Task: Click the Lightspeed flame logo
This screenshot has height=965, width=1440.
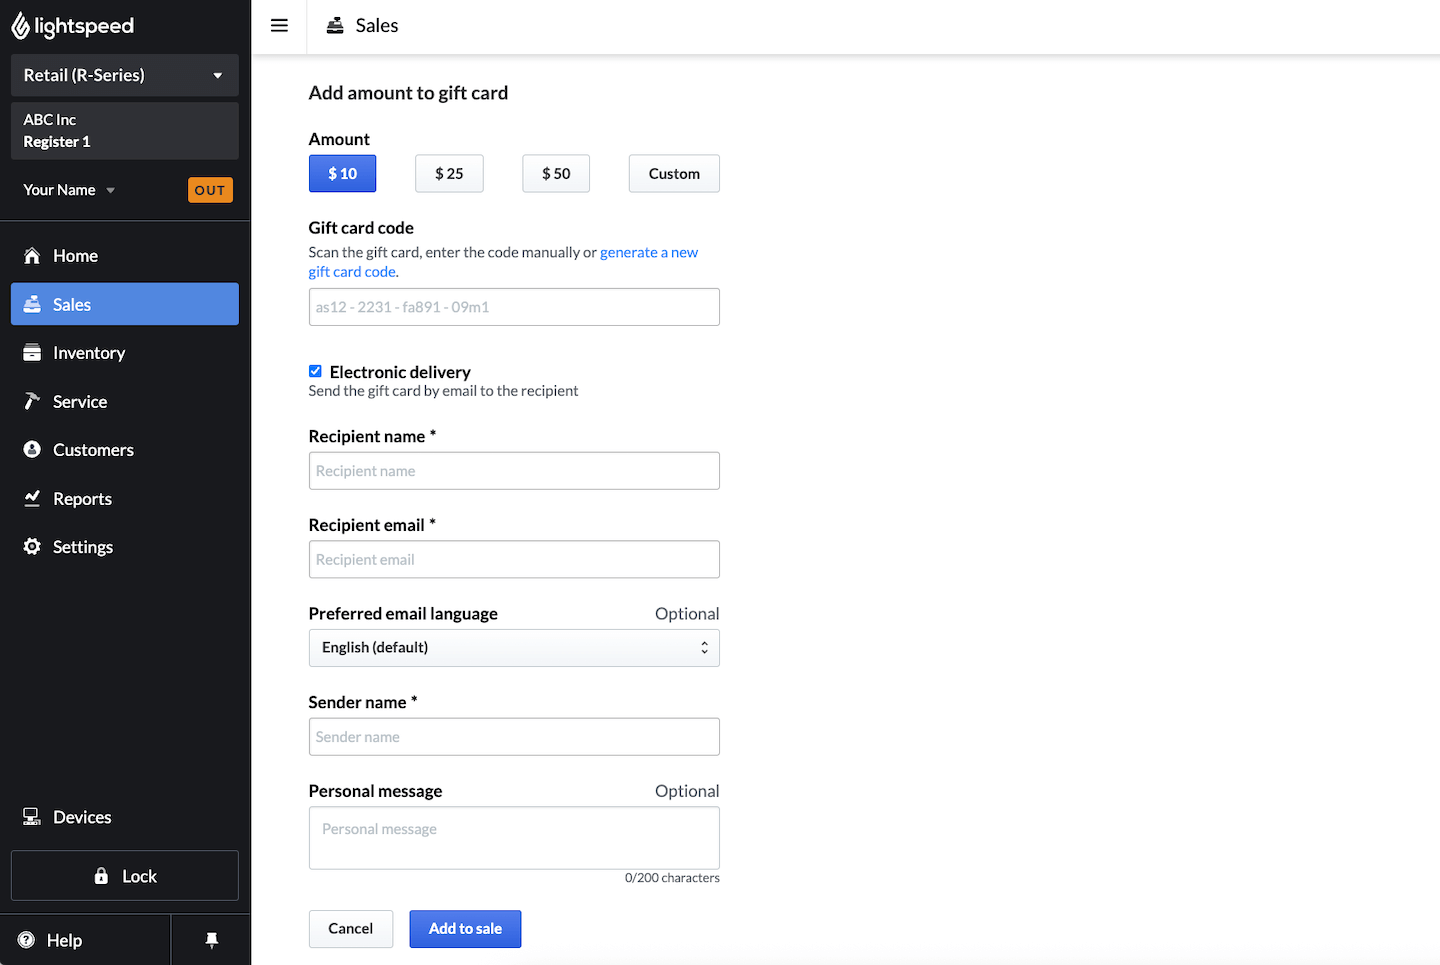Action: [20, 26]
